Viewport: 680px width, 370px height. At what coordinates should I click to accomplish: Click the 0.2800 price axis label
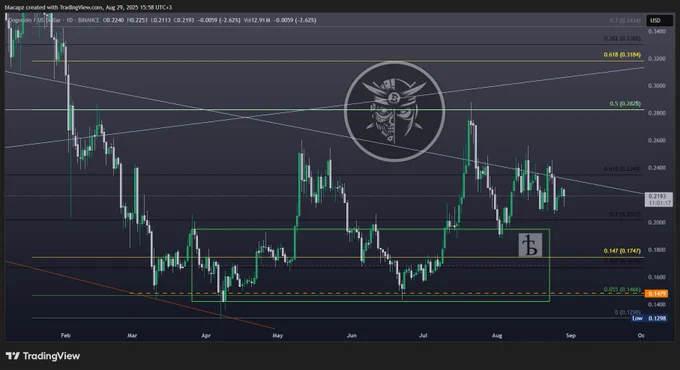657,113
